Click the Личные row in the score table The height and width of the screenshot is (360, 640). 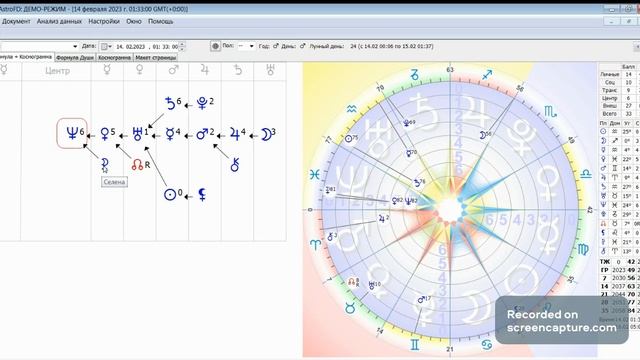coord(618,74)
